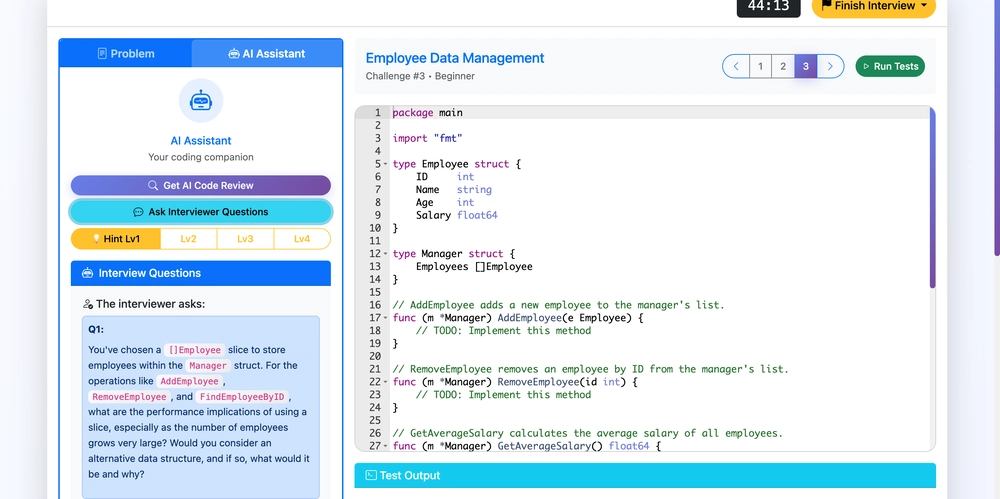Click line number 16 in the gutter
Image resolution: width=1000 pixels, height=499 pixels.
(x=375, y=305)
